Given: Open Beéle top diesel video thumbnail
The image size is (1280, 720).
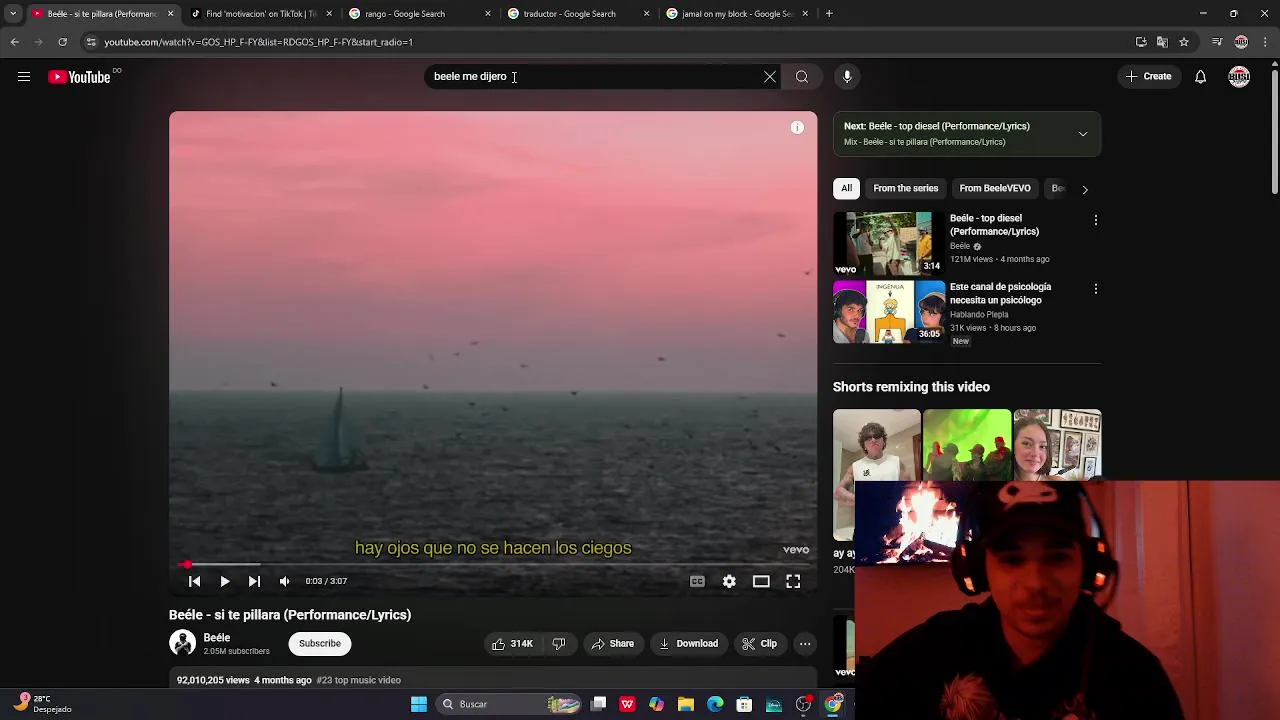Looking at the screenshot, I should 889,243.
